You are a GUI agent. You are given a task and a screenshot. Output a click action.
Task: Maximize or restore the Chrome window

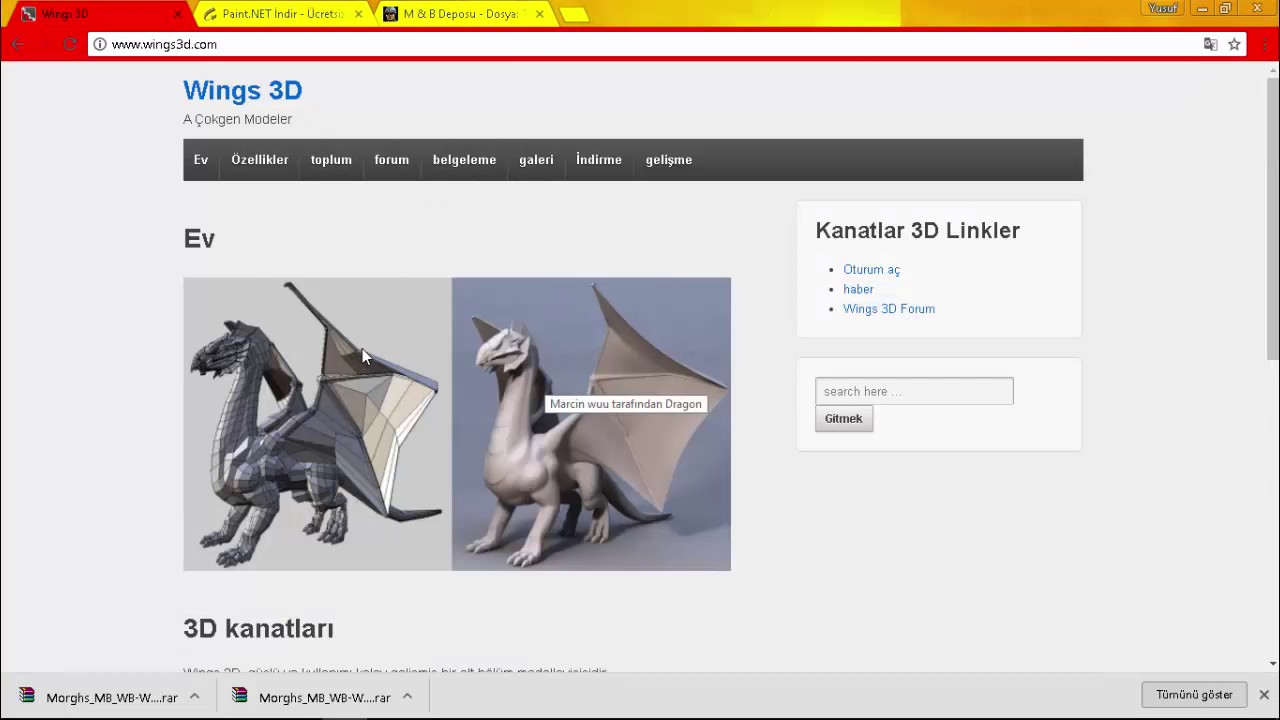(x=1225, y=8)
